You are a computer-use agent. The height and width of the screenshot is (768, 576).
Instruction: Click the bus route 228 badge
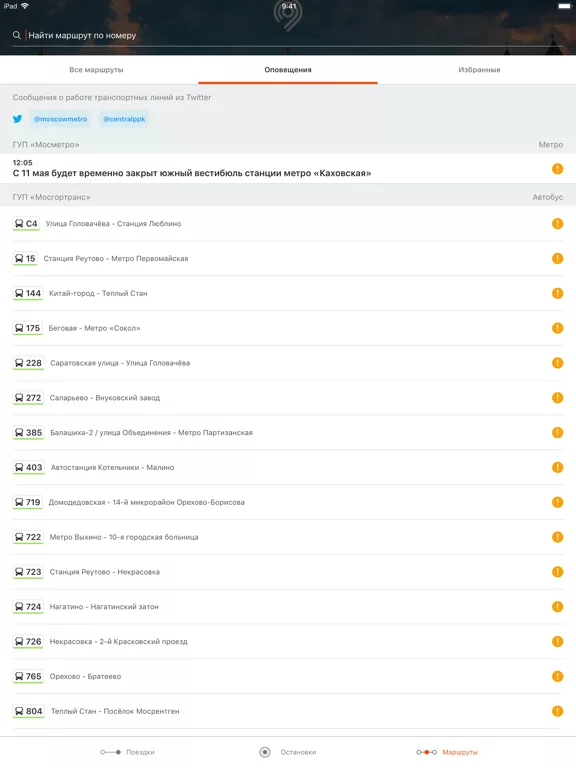click(x=28, y=363)
